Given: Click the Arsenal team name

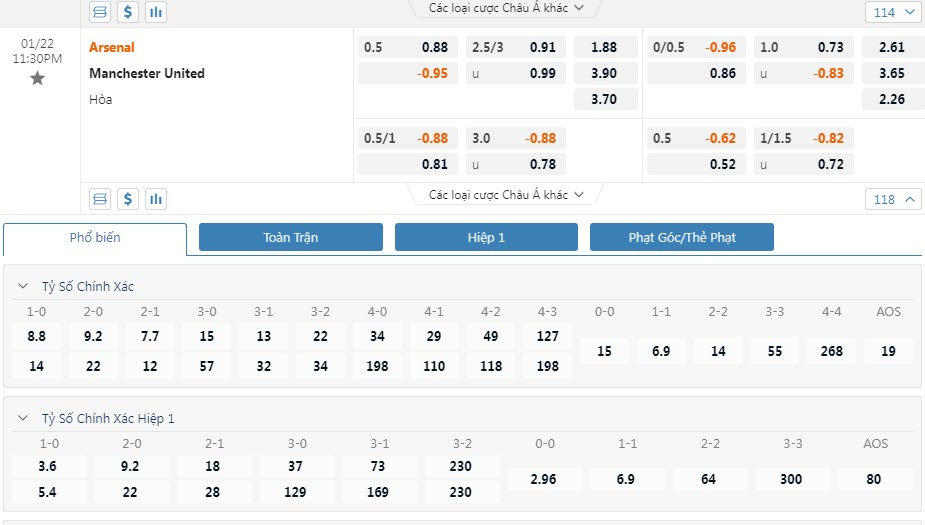Looking at the screenshot, I should click(112, 47).
